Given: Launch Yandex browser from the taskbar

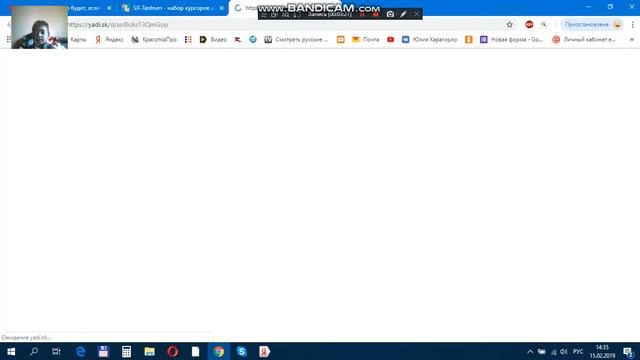Looking at the screenshot, I should tap(264, 351).
